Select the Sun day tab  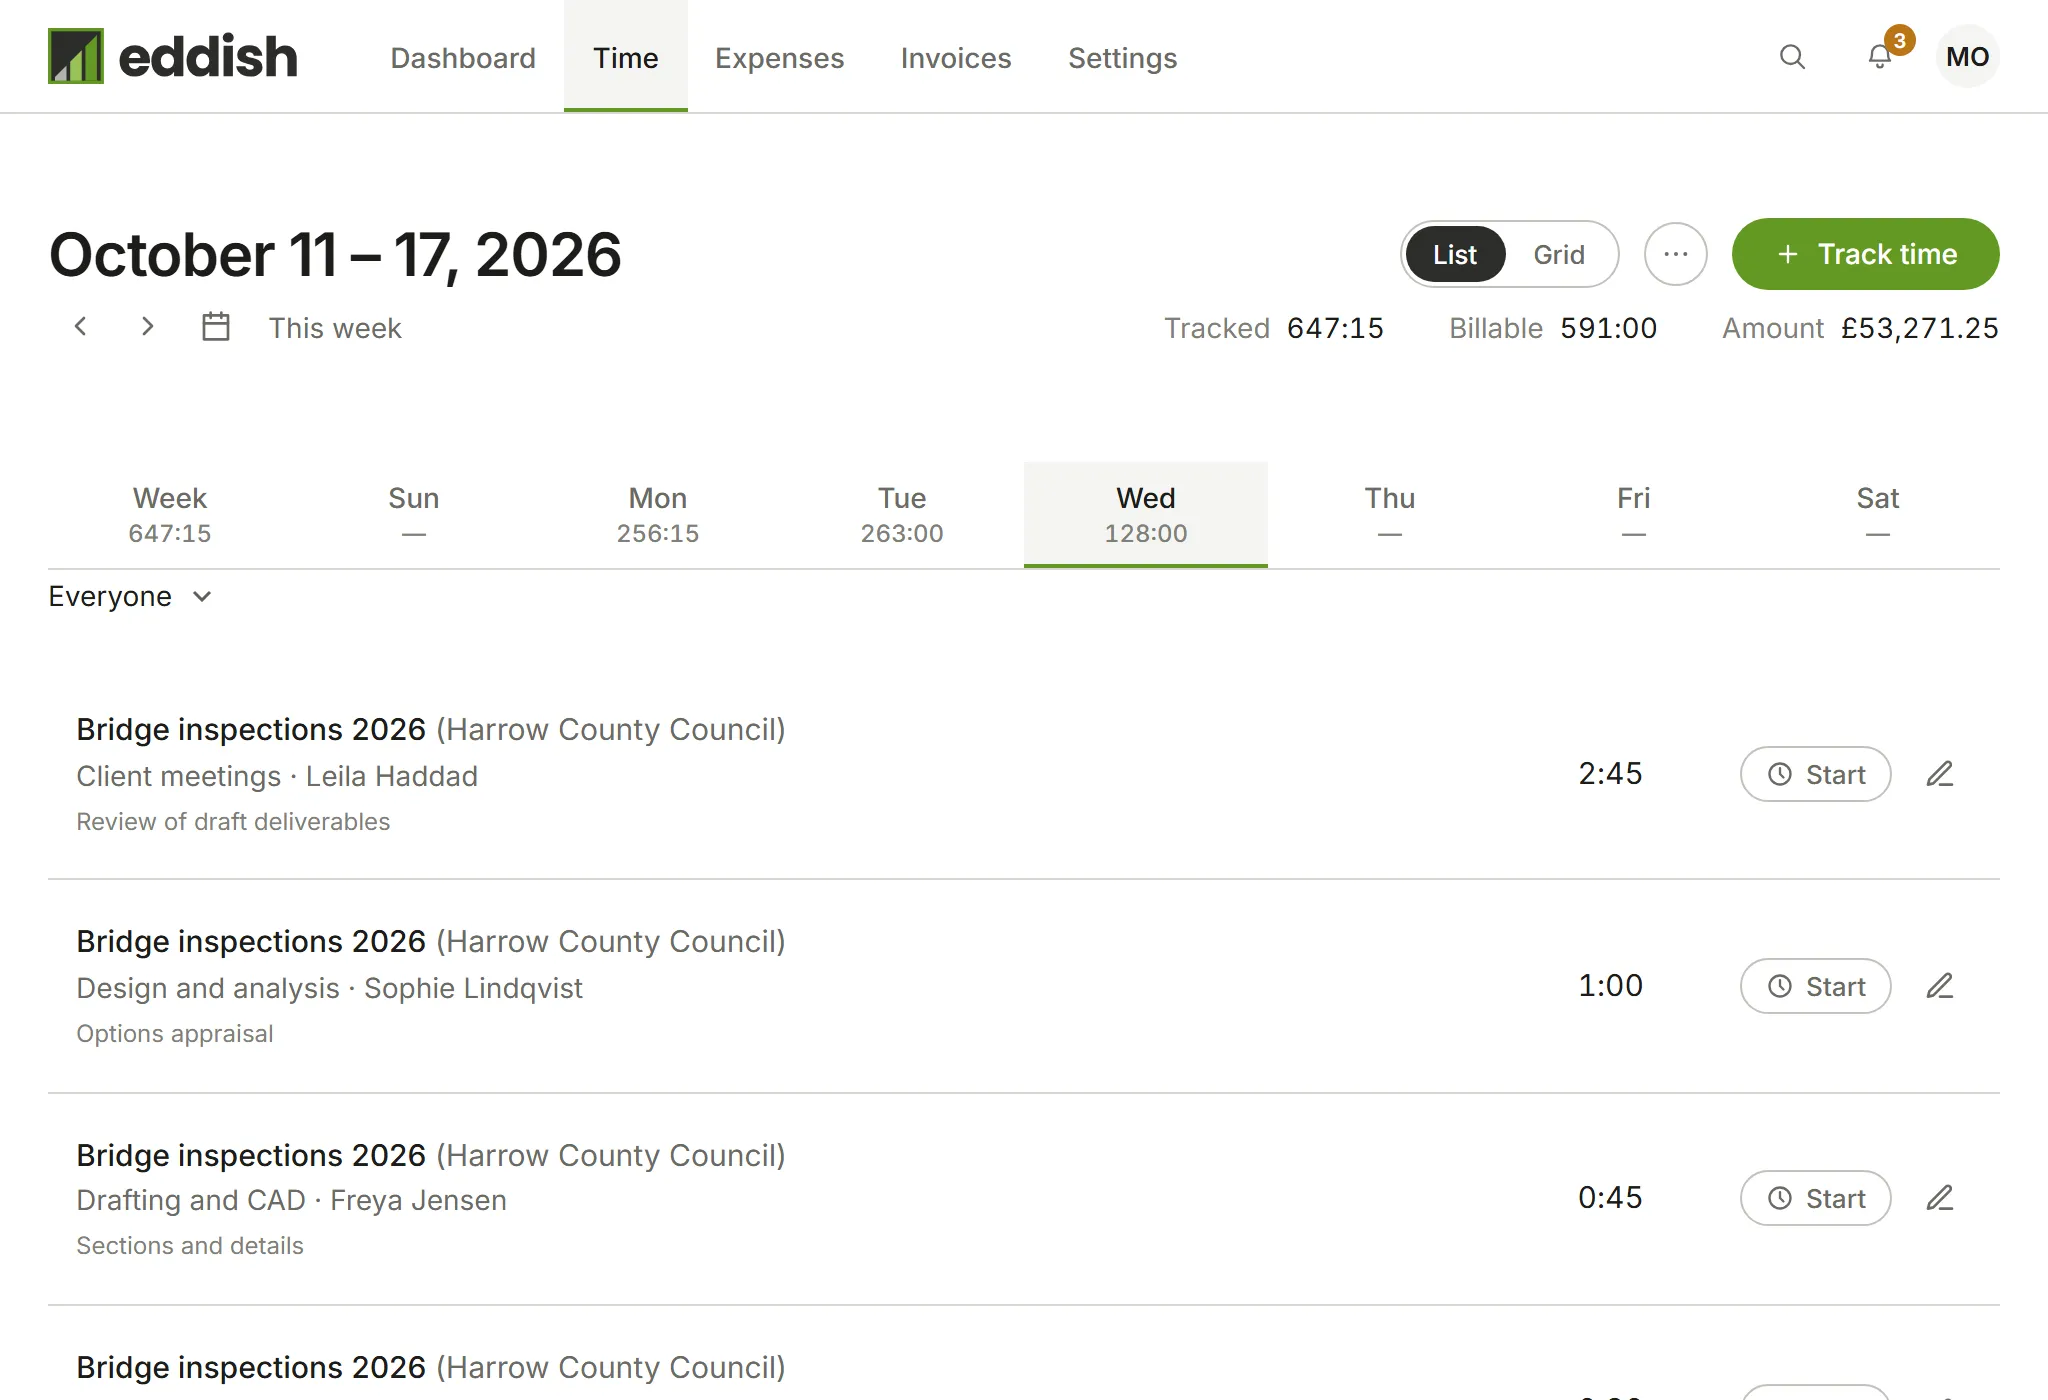[414, 515]
